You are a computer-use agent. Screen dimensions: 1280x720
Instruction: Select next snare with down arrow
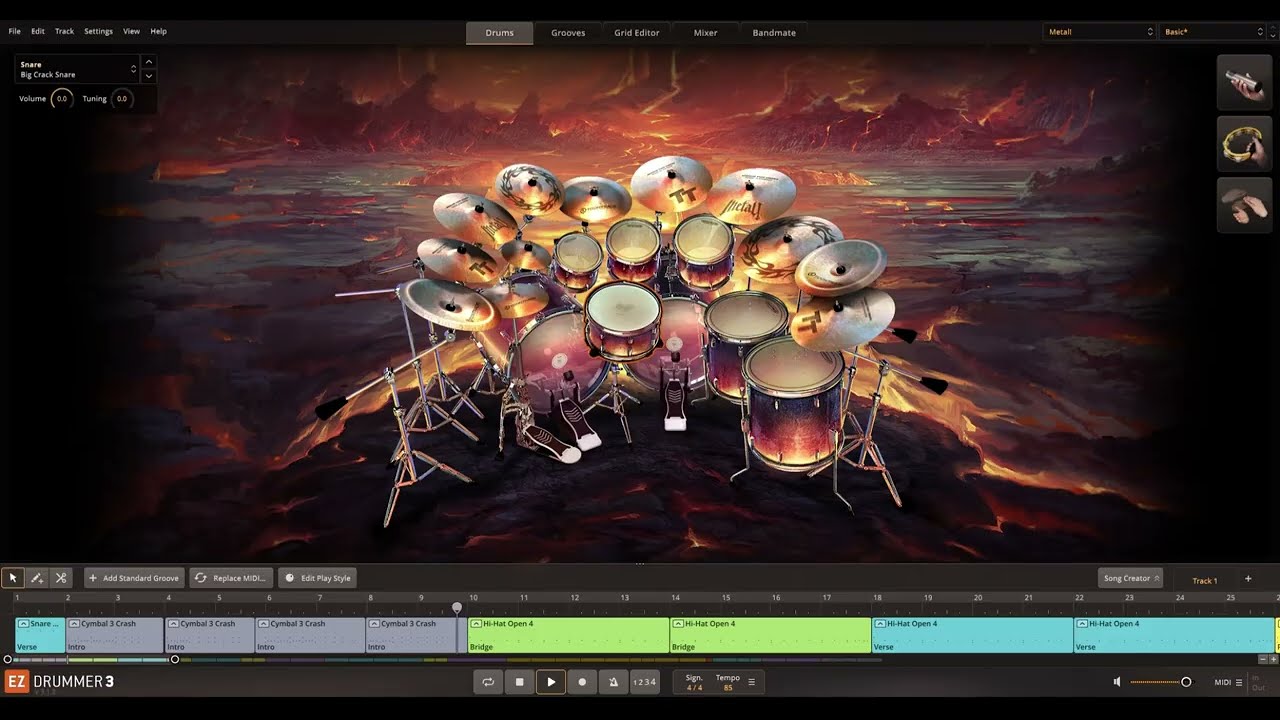click(x=149, y=76)
